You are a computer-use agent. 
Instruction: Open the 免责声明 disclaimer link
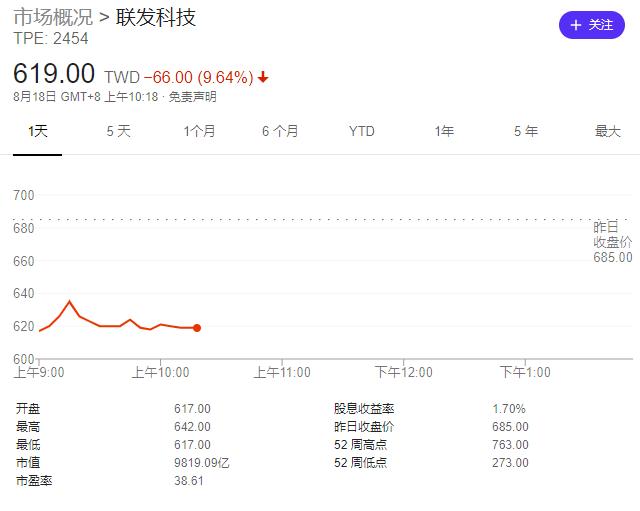(x=193, y=97)
